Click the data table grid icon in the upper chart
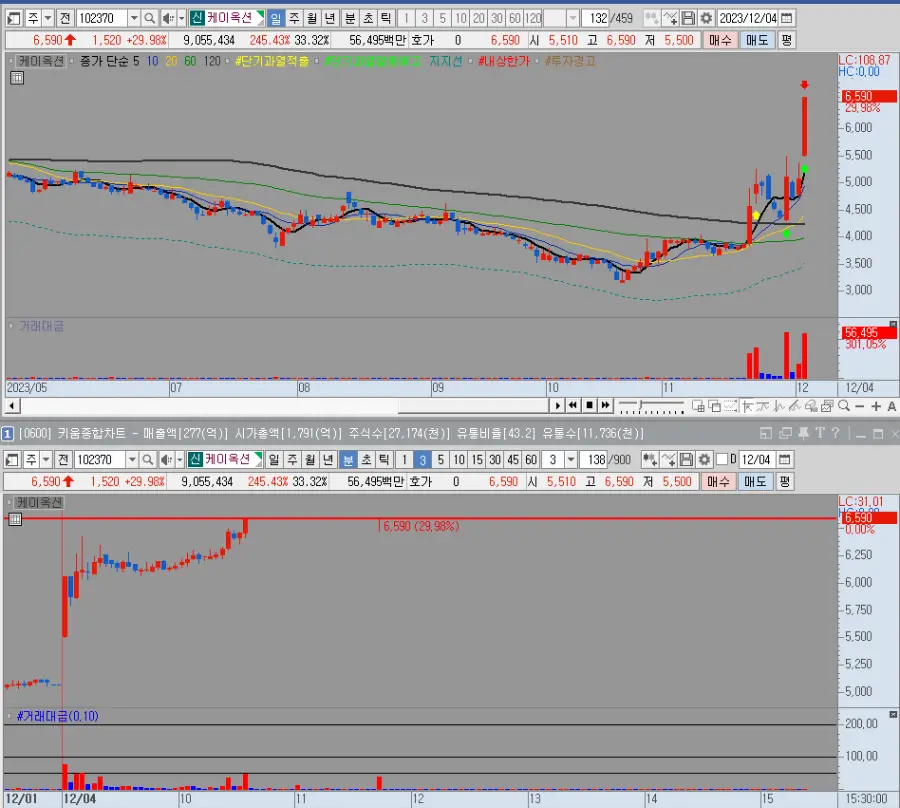900x808 pixels. [x=17, y=78]
